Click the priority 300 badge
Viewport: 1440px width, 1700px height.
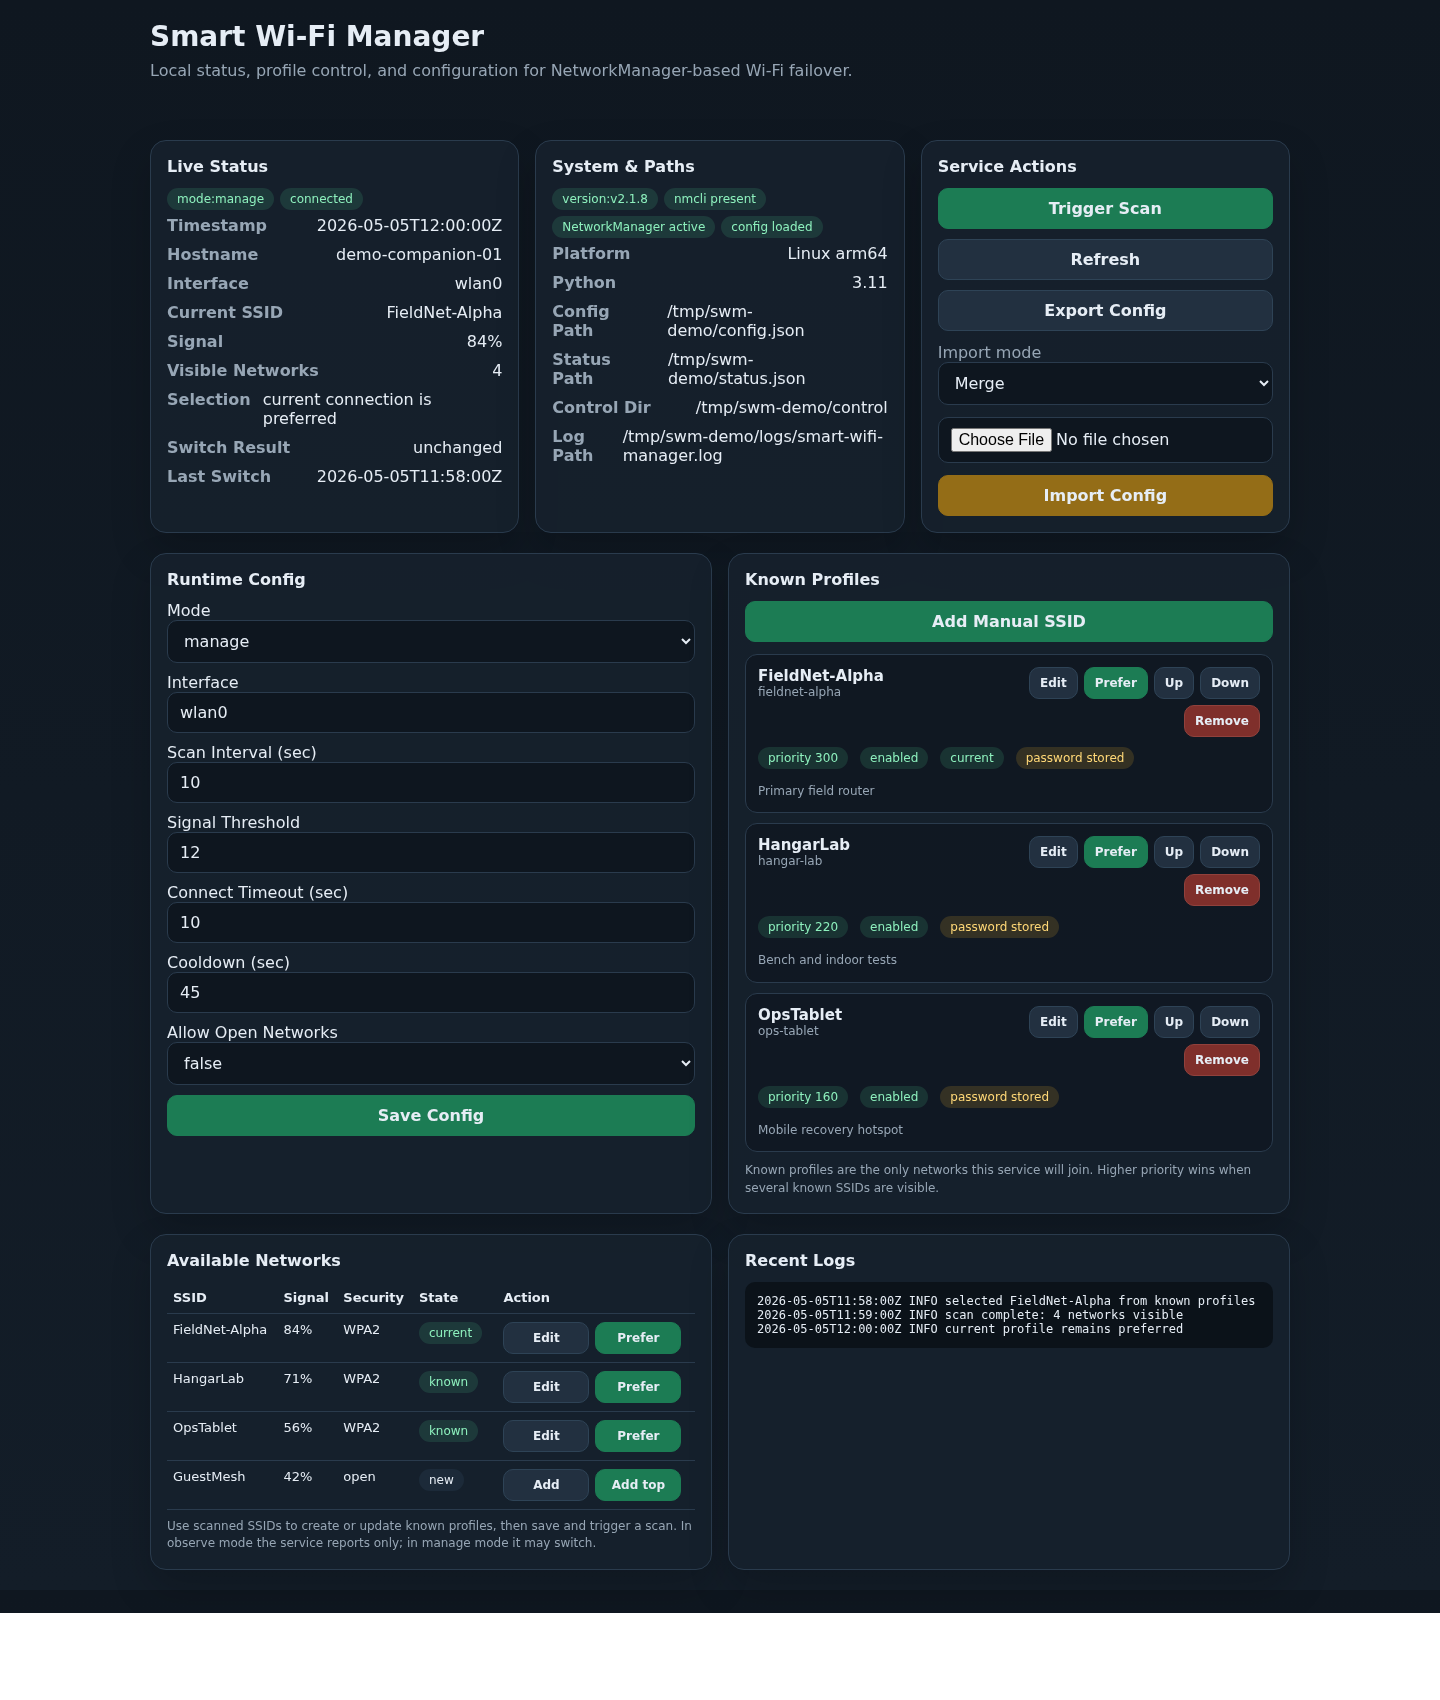[803, 758]
